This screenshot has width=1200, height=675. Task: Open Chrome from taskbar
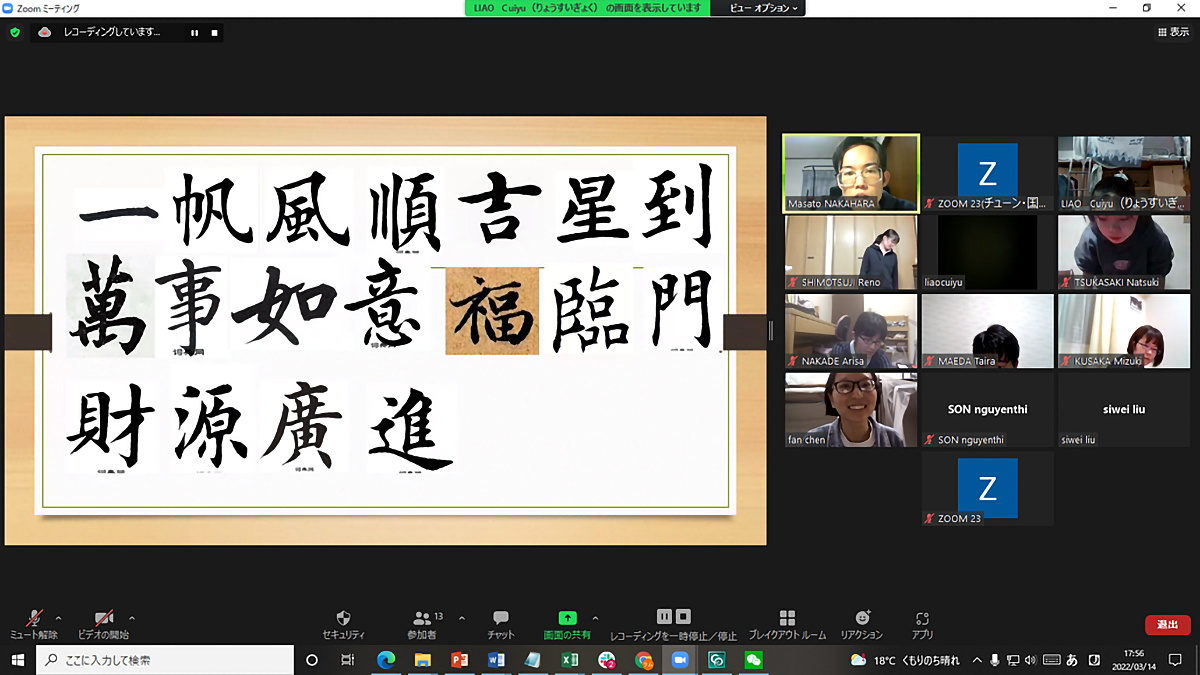(644, 660)
